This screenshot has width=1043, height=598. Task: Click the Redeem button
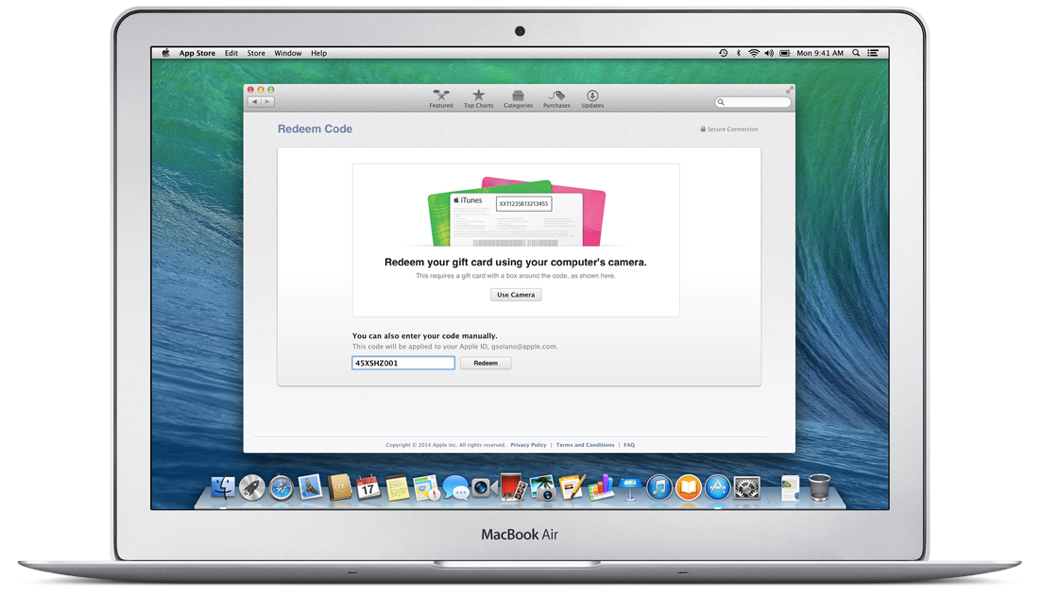485,363
